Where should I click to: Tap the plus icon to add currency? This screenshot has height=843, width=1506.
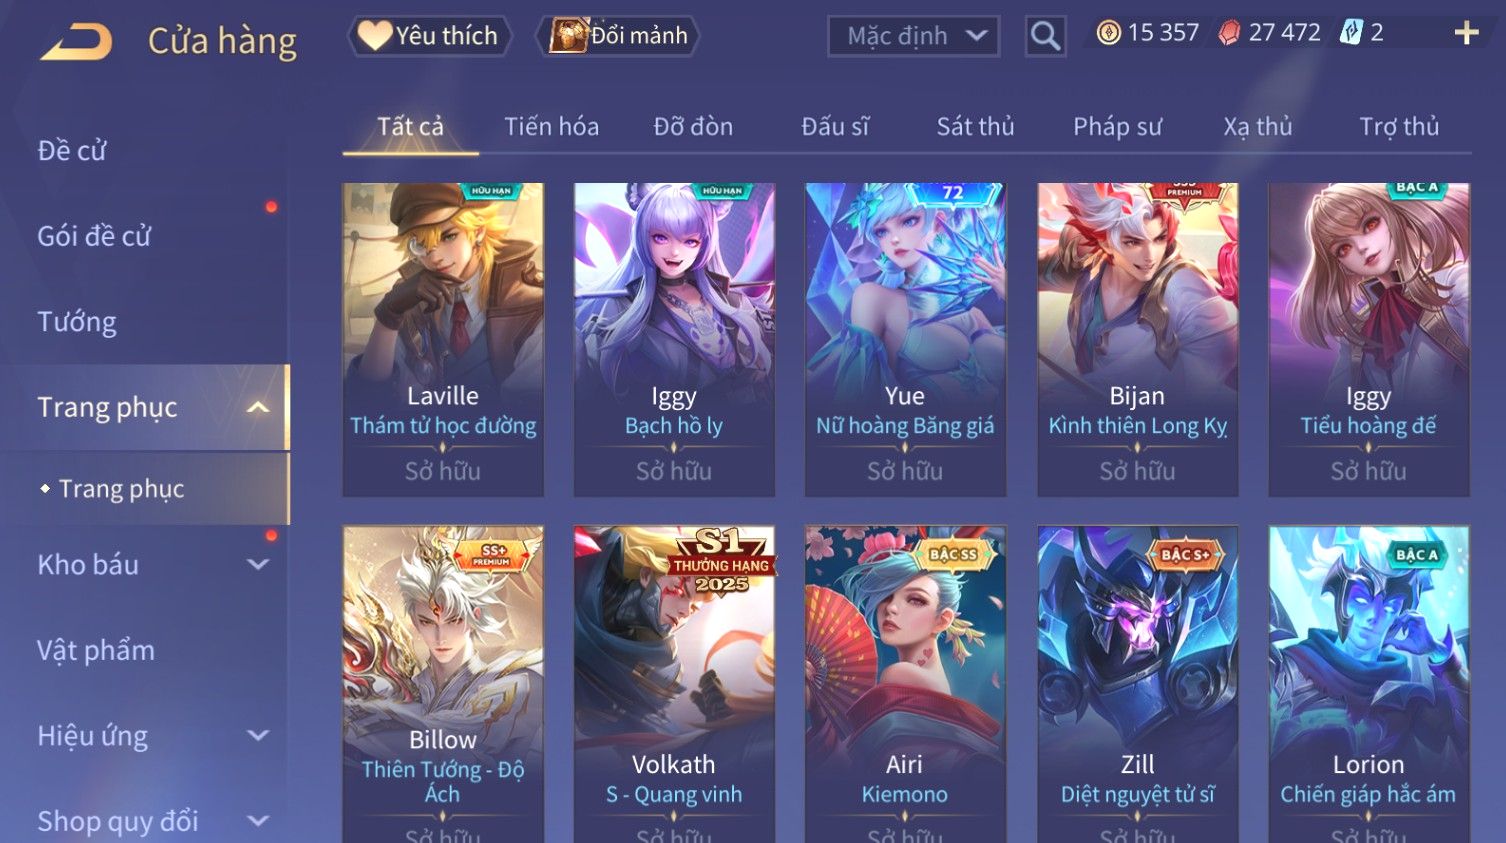point(1466,33)
